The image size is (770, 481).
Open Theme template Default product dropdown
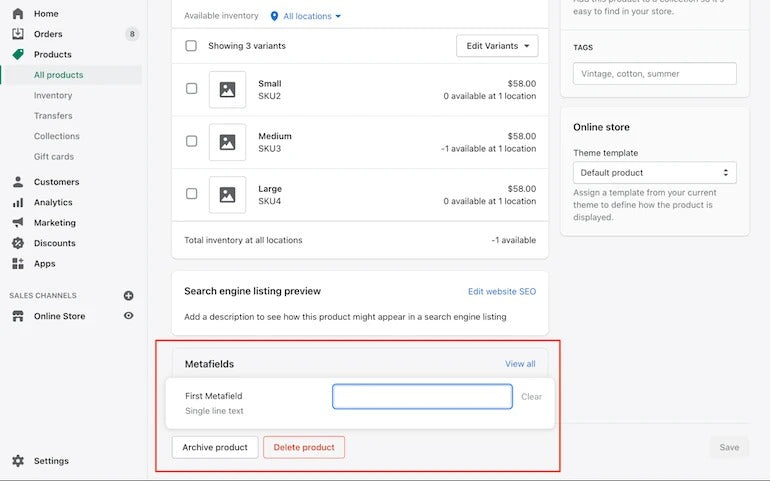pos(654,173)
